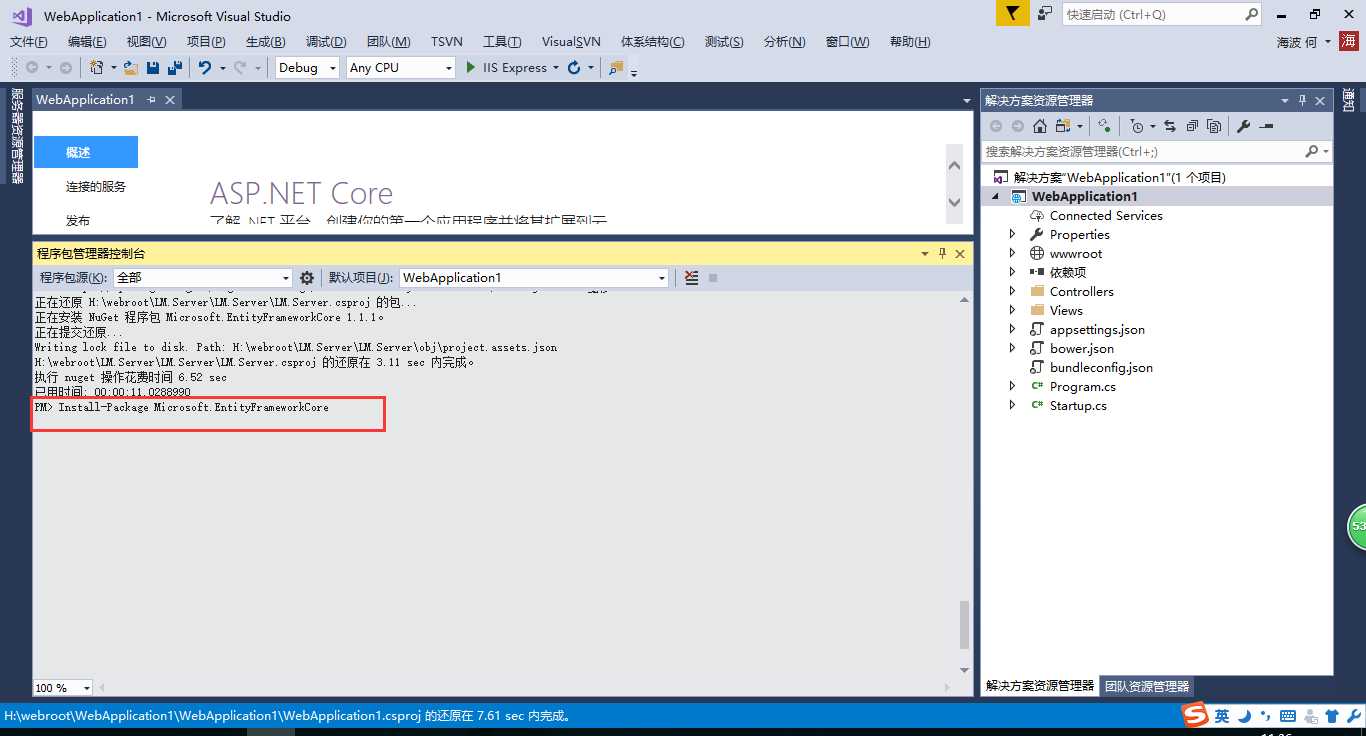1366x736 pixels.
Task: Click the PM> Install-Package command line
Action: coord(182,408)
